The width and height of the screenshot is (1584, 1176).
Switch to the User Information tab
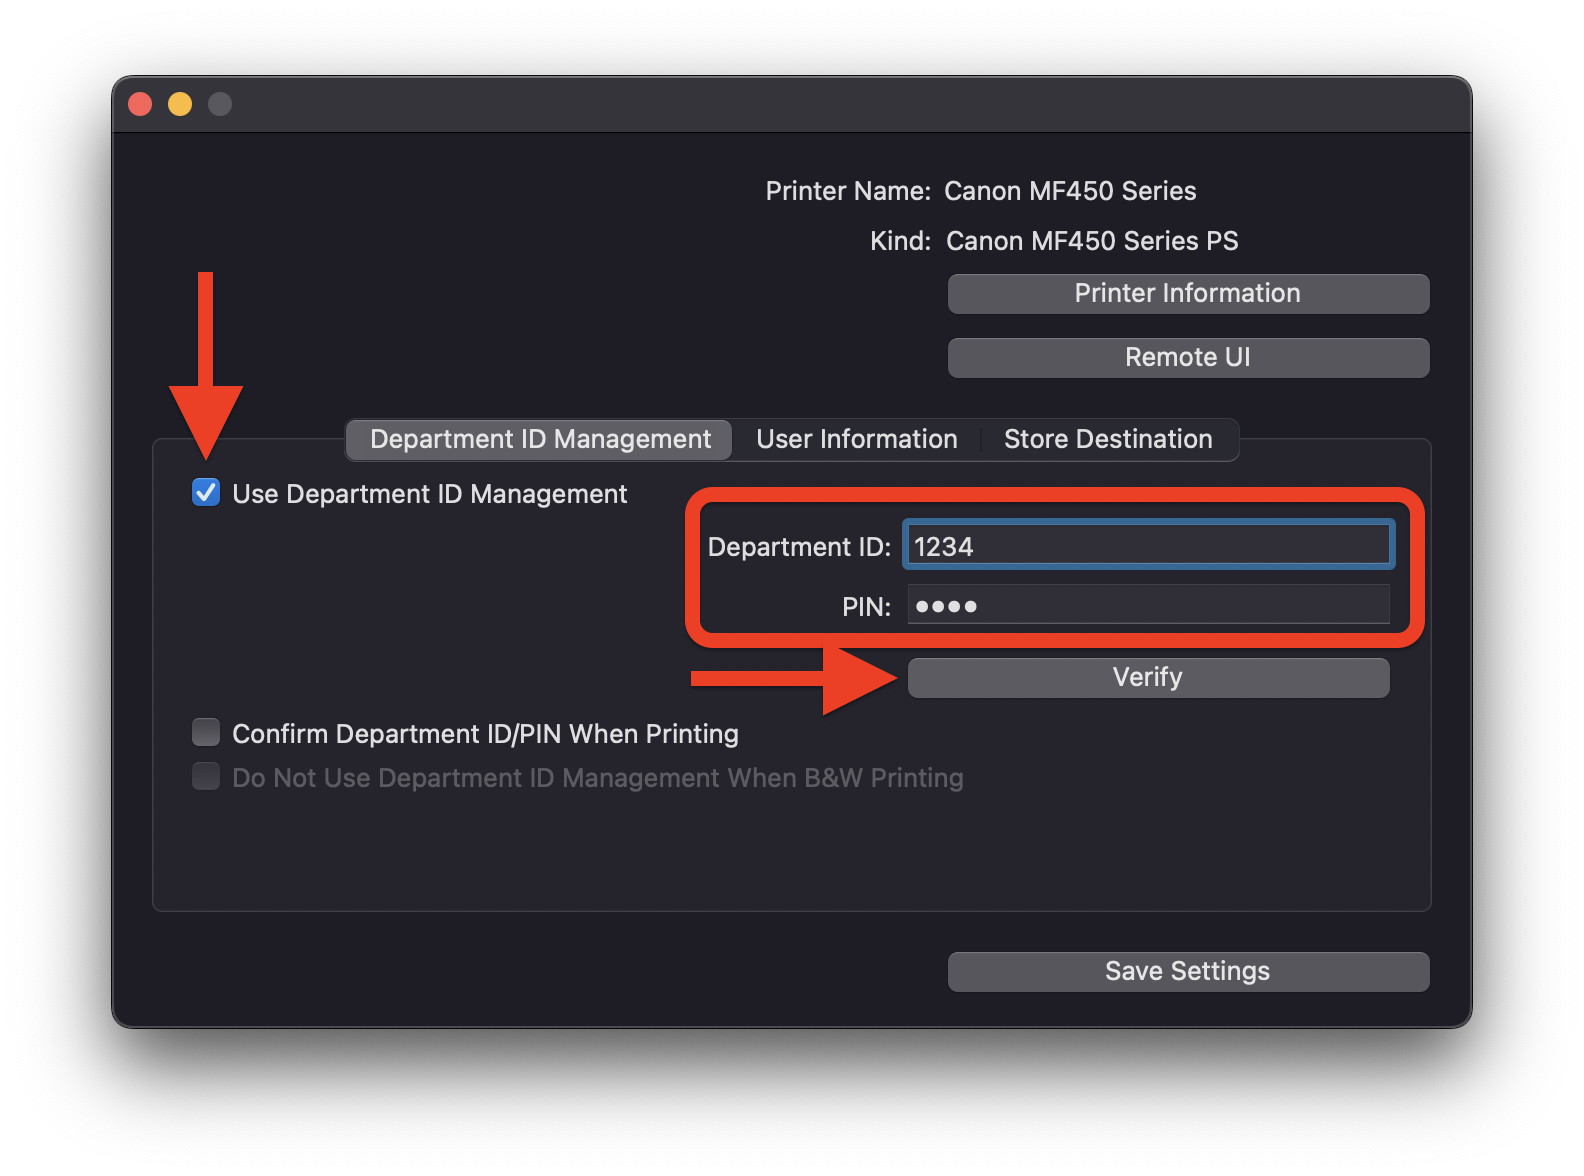(856, 440)
